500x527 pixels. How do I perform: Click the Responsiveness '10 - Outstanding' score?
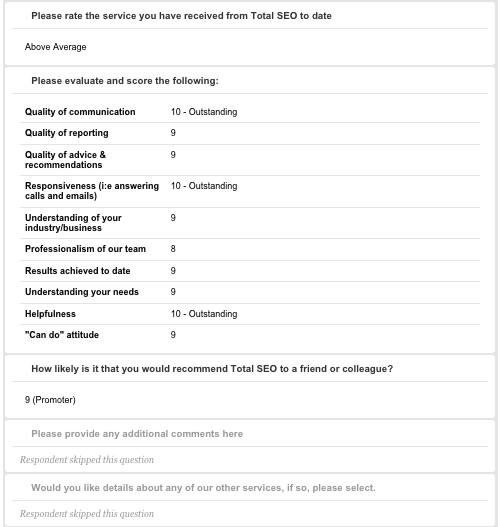point(204,186)
